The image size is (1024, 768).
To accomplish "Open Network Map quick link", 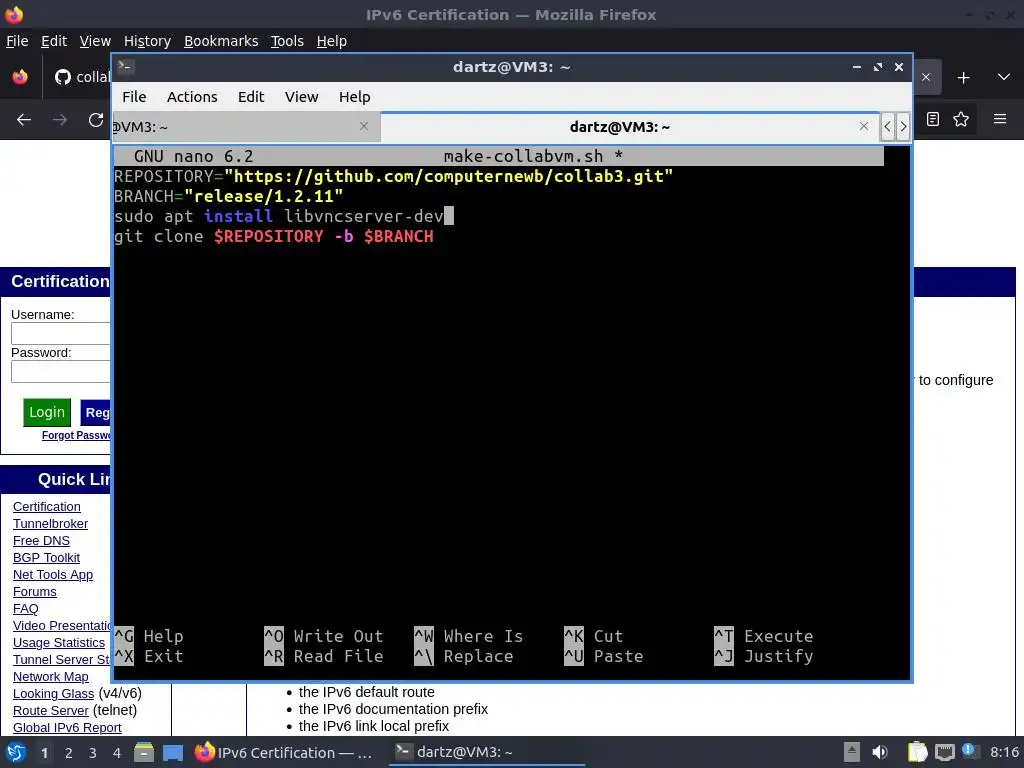I will 50,677.
